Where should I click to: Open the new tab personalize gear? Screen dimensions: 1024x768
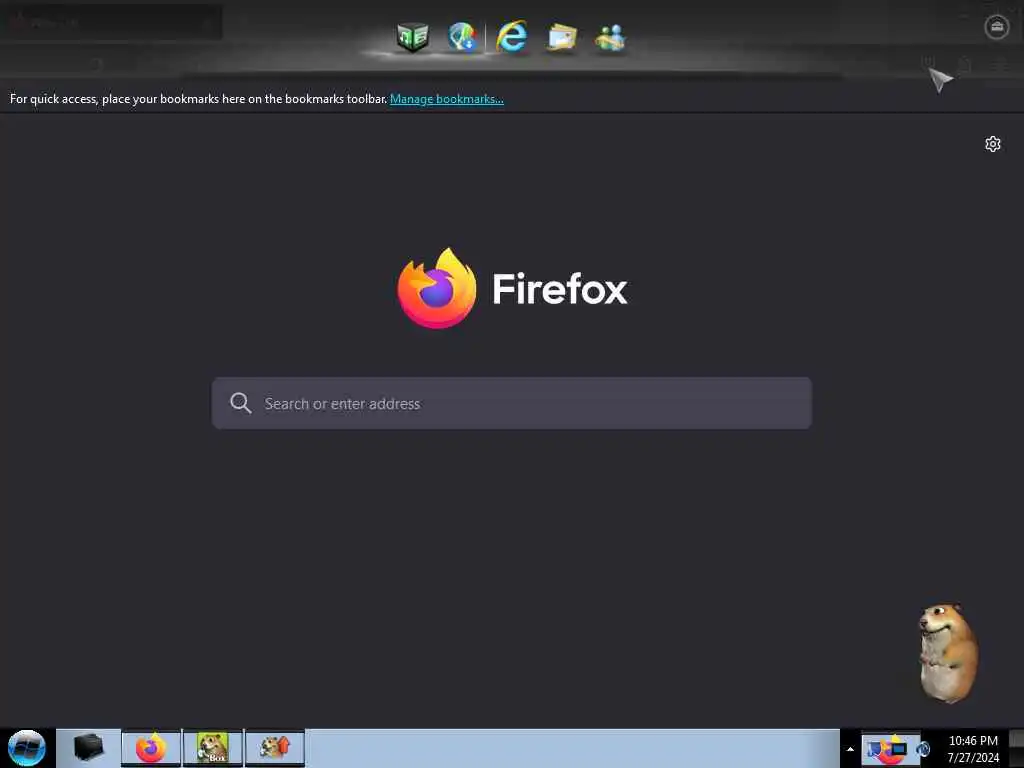(993, 144)
